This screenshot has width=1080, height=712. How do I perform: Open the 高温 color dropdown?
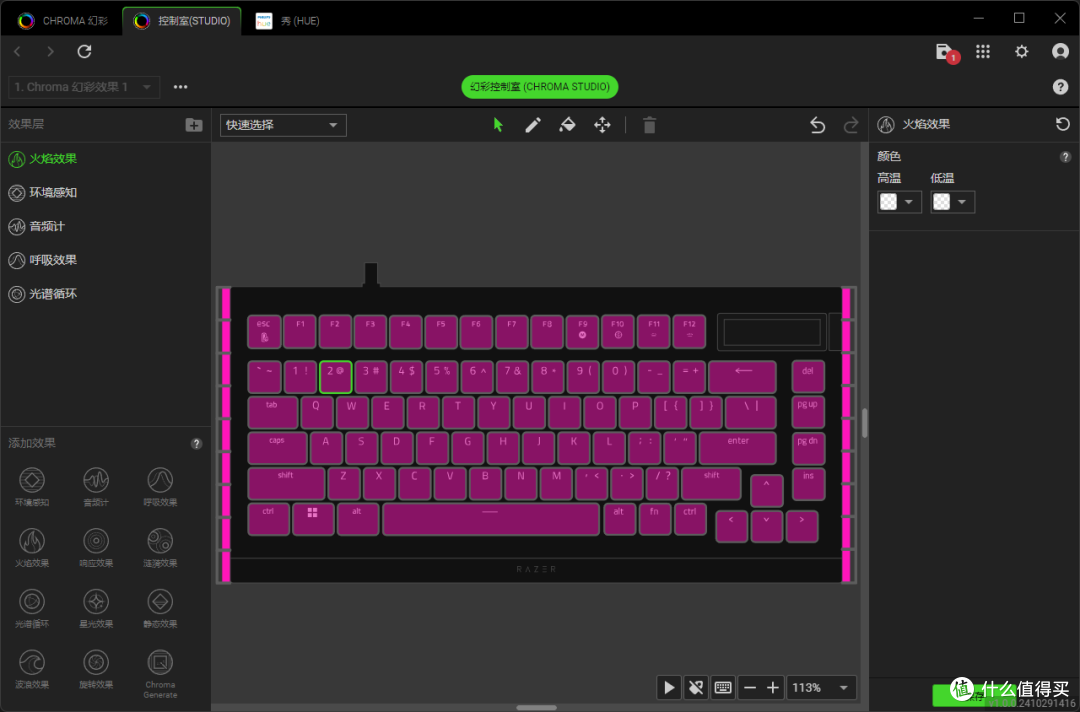coord(909,202)
